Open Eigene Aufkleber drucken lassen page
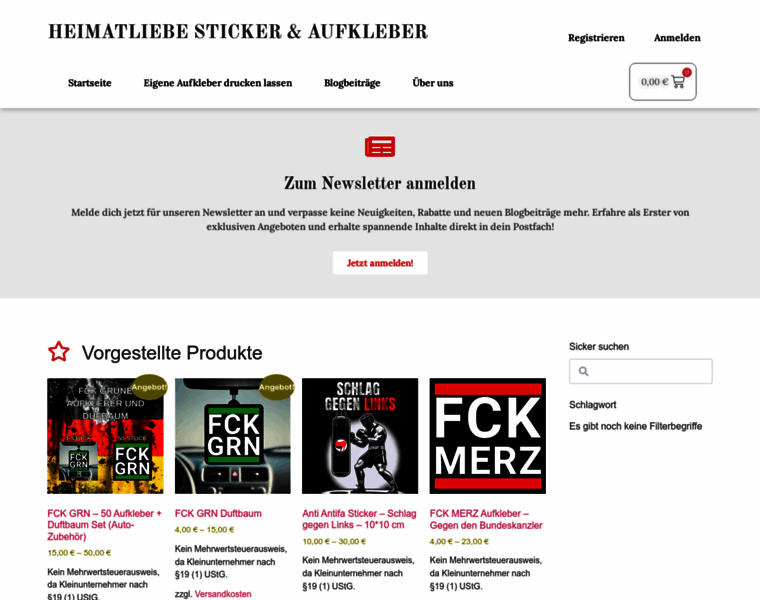Image resolution: width=760 pixels, height=600 pixels. click(x=218, y=83)
